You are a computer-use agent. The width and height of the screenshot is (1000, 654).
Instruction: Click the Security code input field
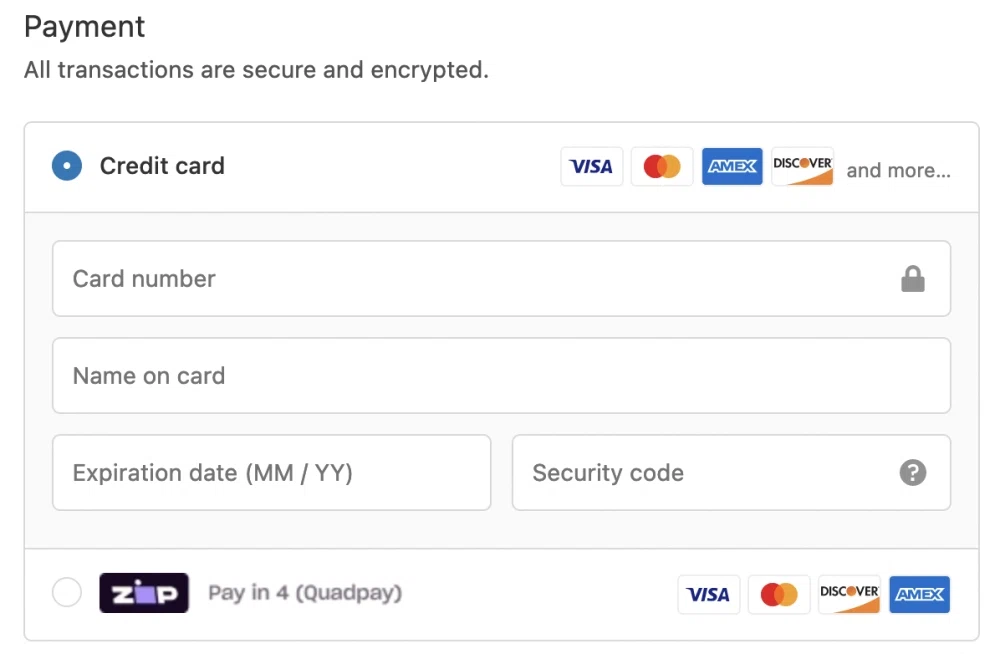coord(700,473)
